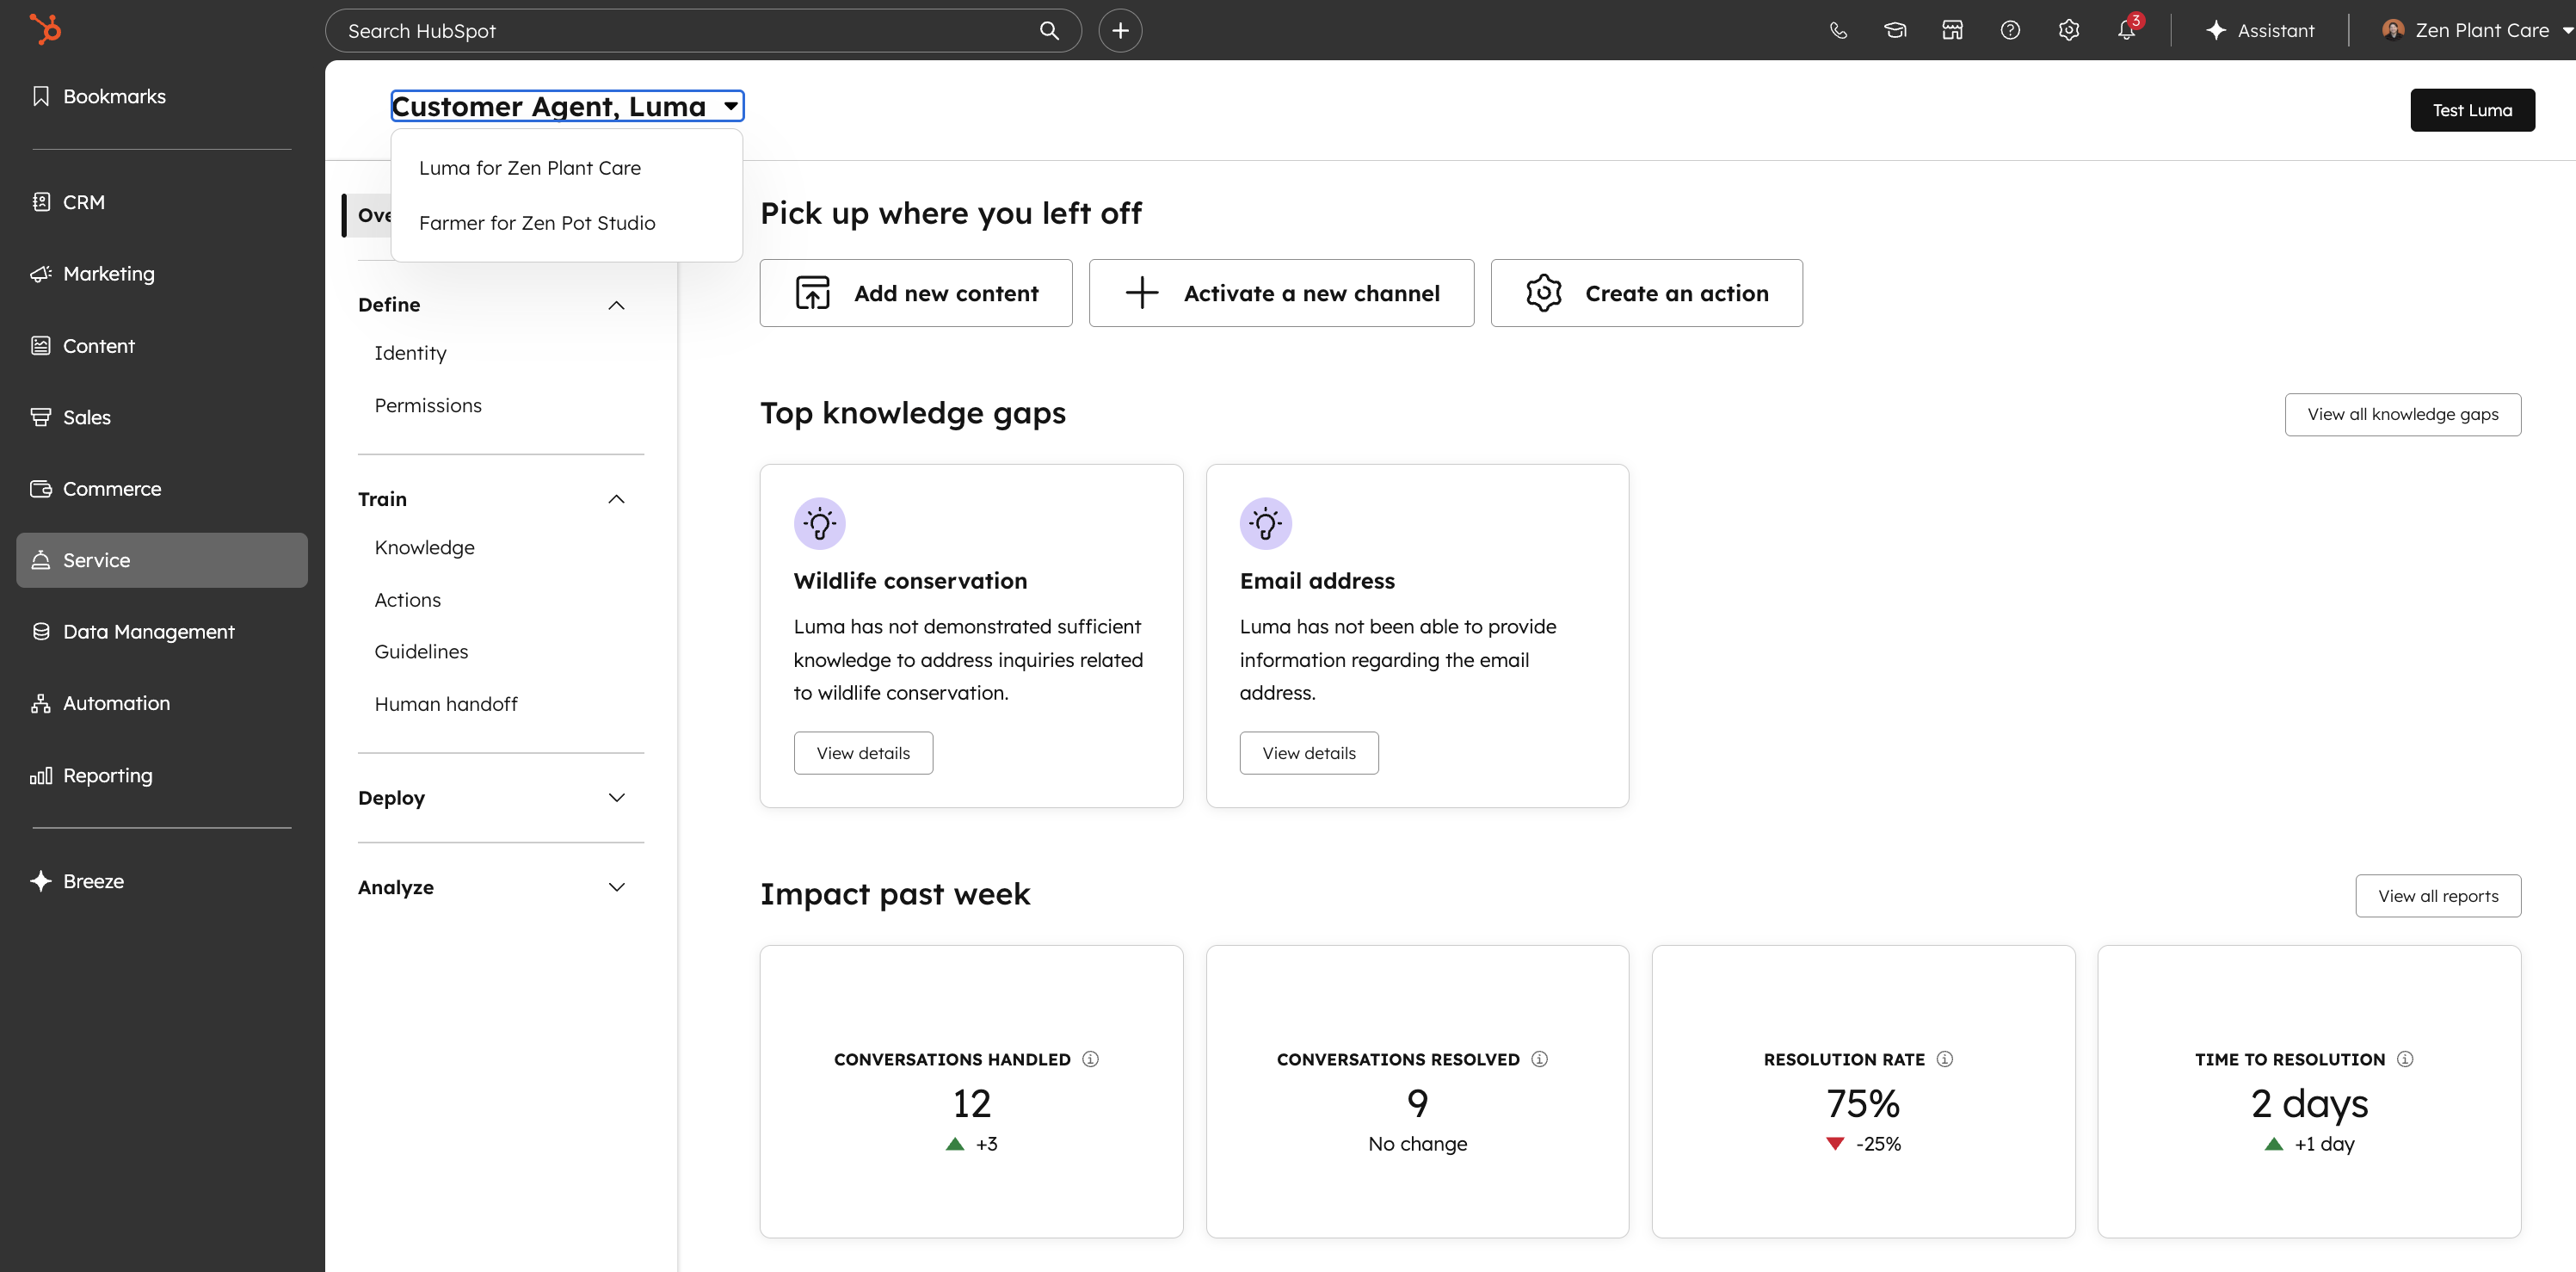Click the Wildlife conservation lightbulb icon
Viewport: 2576px width, 1272px height.
click(x=819, y=523)
